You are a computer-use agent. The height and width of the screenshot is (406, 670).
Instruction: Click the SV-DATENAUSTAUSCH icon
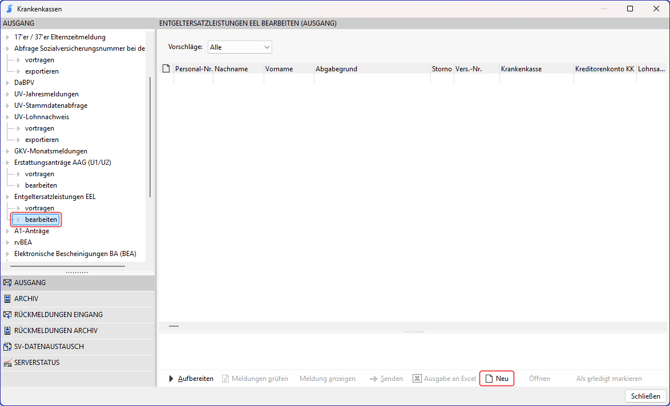[x=8, y=347]
